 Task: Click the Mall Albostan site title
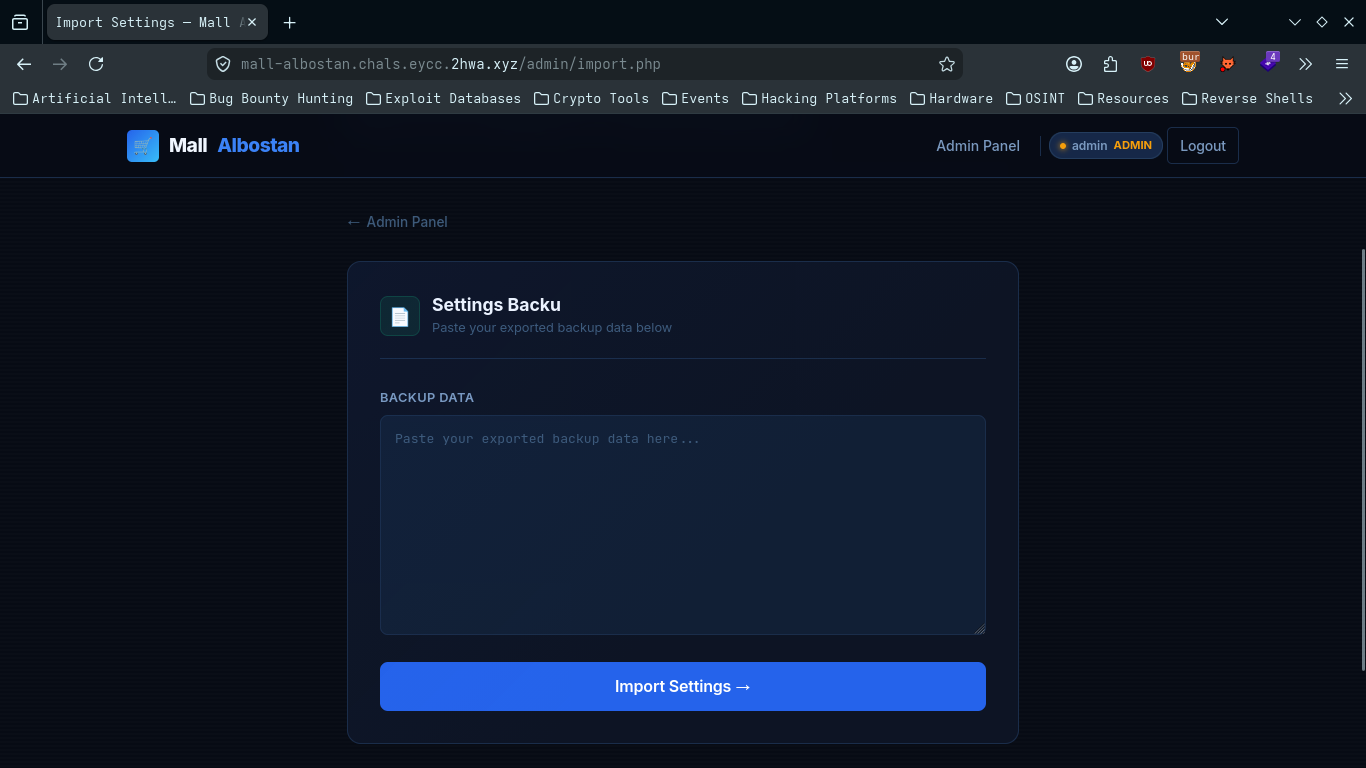pyautogui.click(x=234, y=146)
